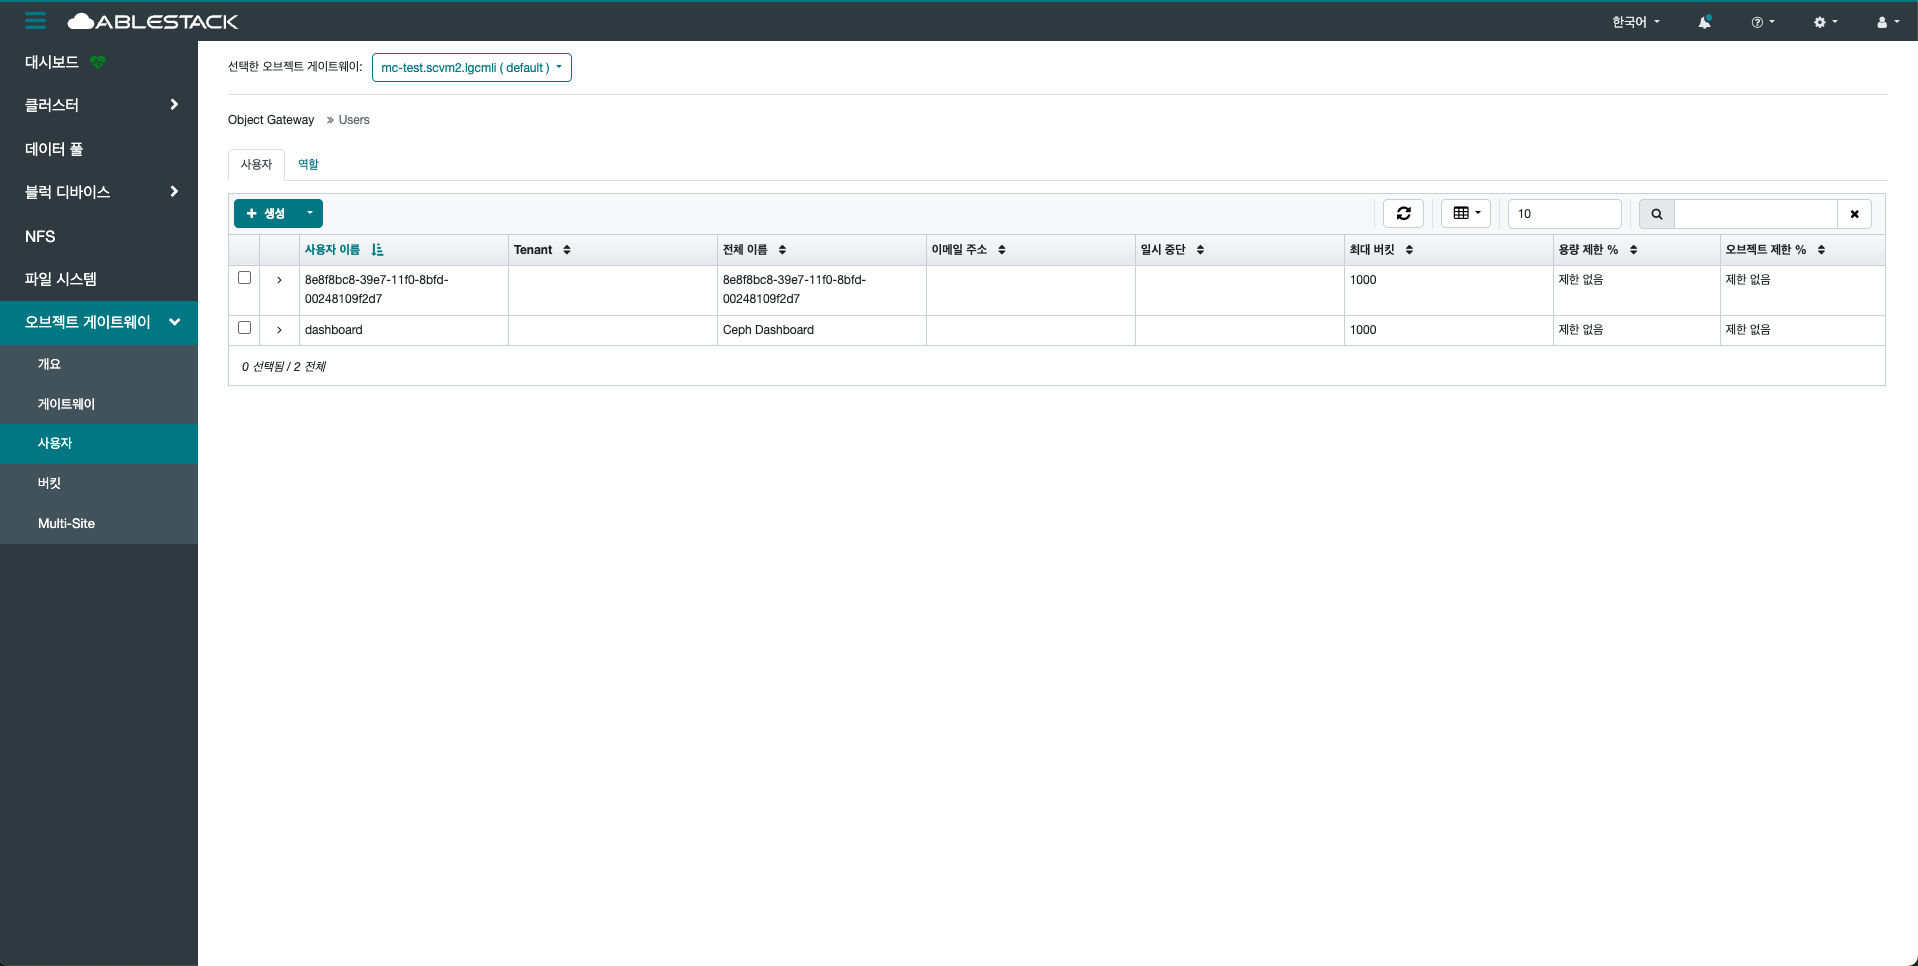Expand details of the dashboard user row

[x=279, y=330]
